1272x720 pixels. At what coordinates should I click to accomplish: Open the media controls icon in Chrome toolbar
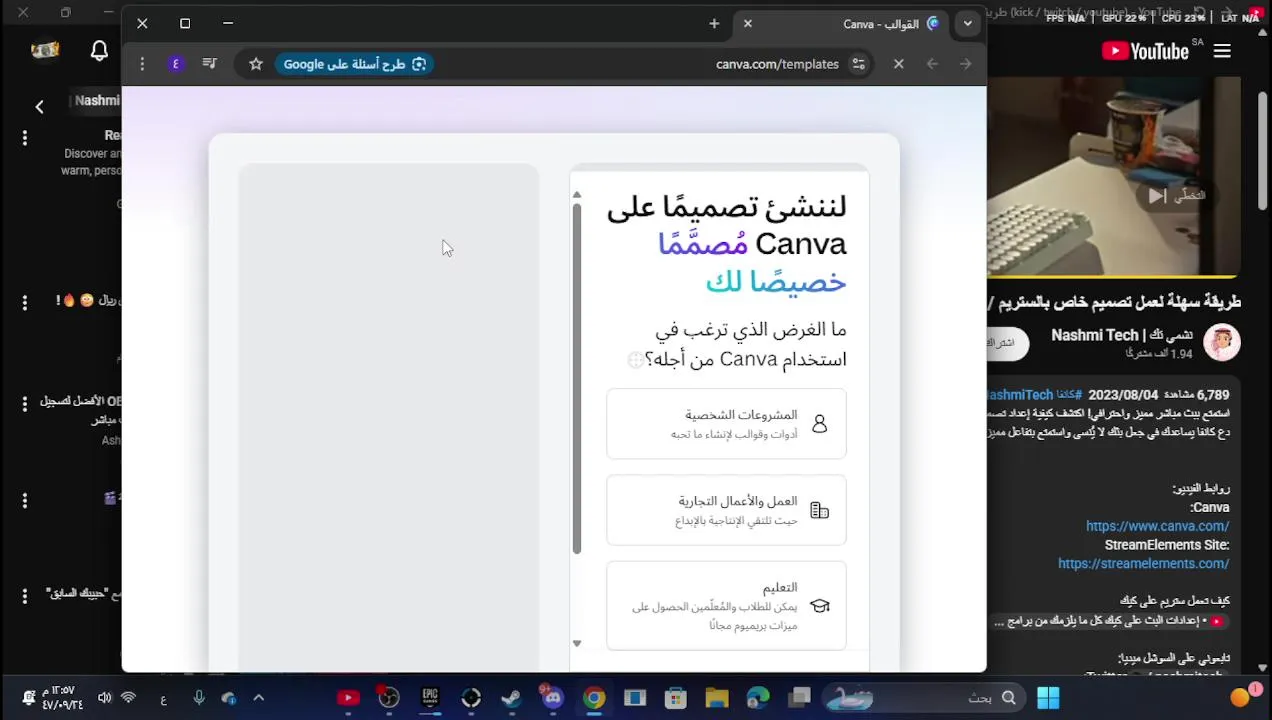tap(209, 64)
